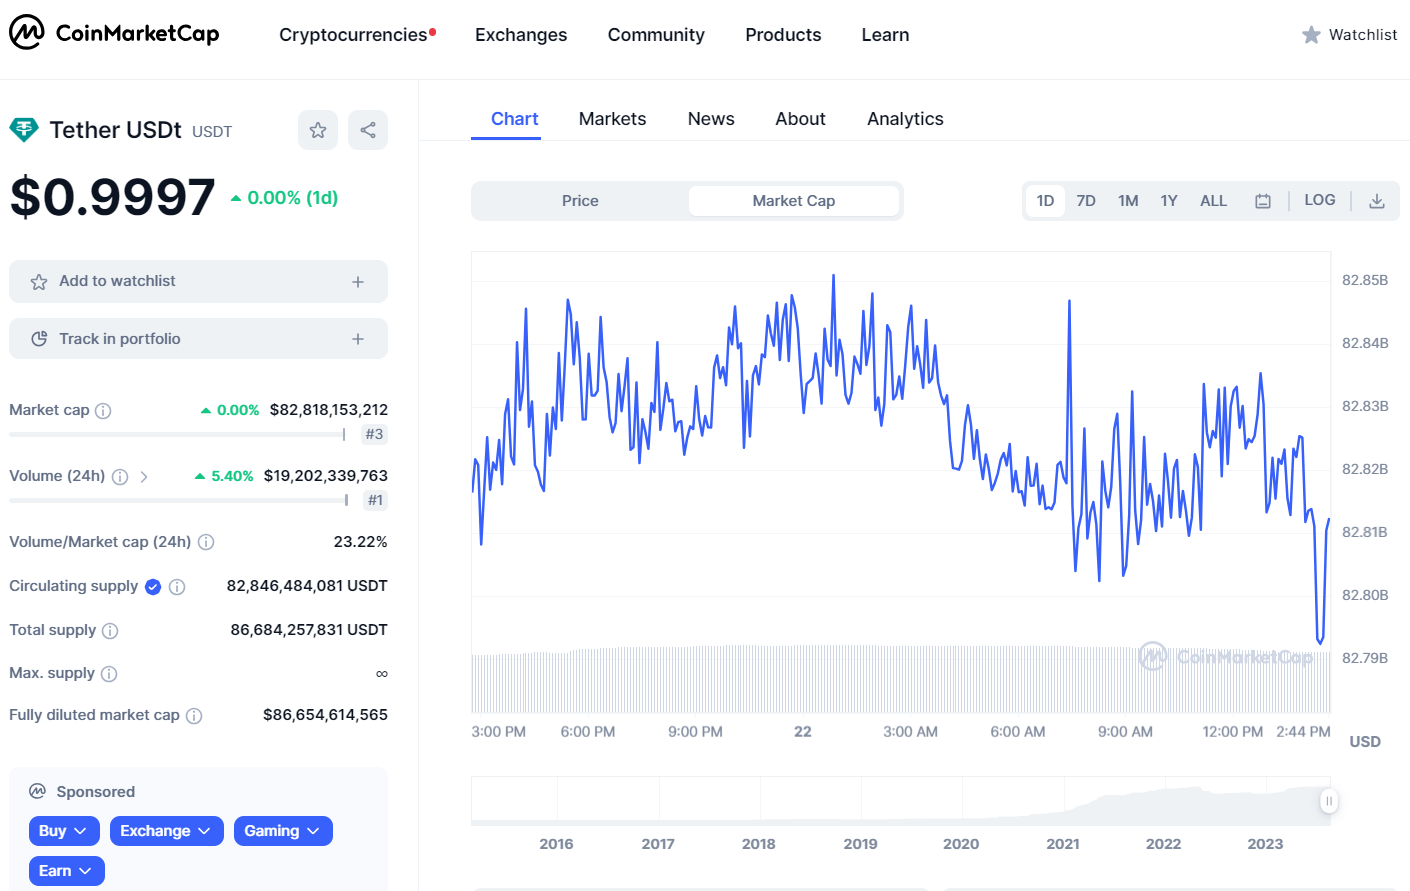Click the 2021 label on timeline navigator
1410x891 pixels.
pyautogui.click(x=1063, y=844)
